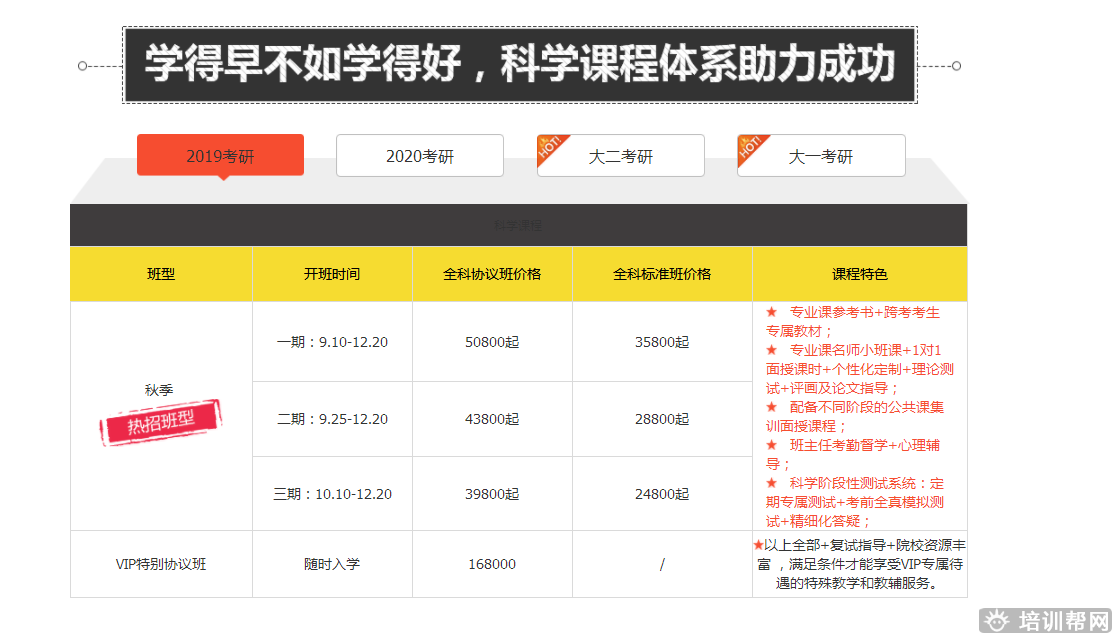Viewport: 1117px width, 638px height.
Task: Click the 课程特色 column header
Action: [859, 274]
